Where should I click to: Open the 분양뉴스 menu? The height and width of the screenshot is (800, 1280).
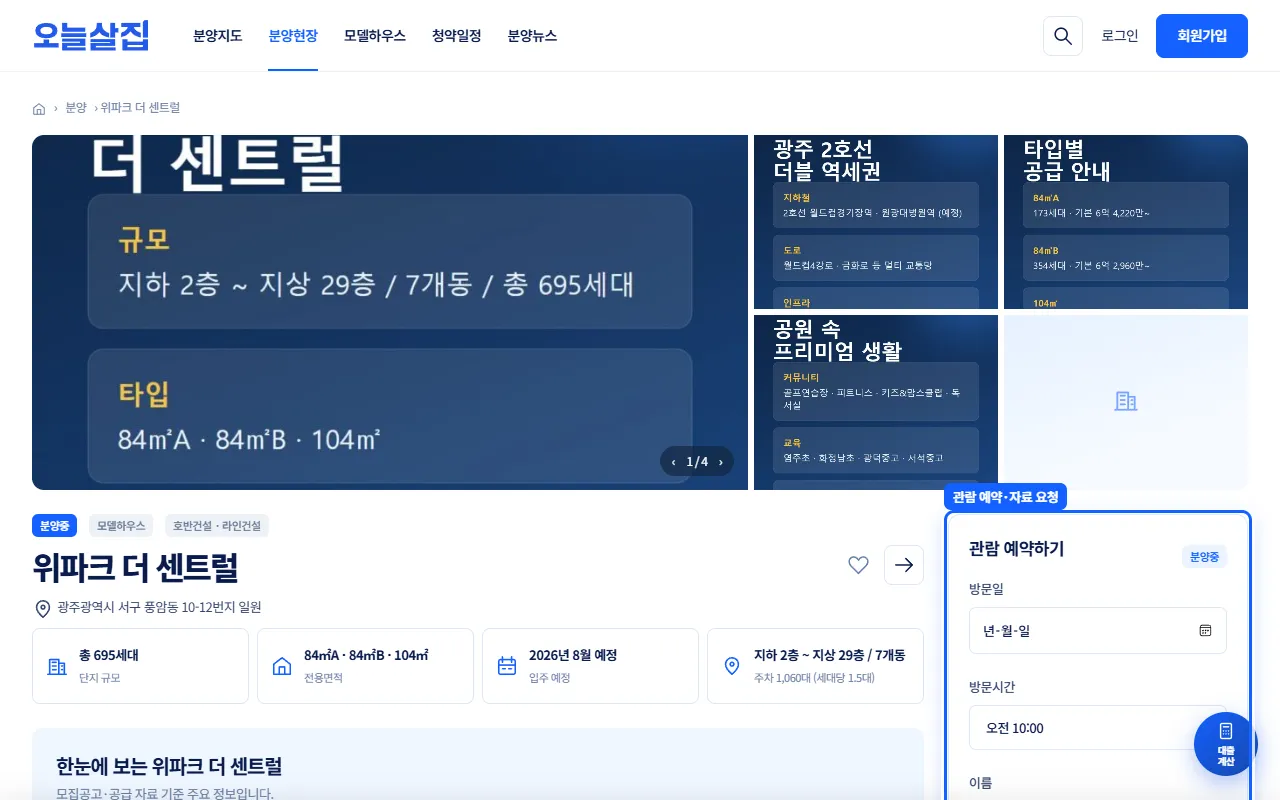[532, 36]
